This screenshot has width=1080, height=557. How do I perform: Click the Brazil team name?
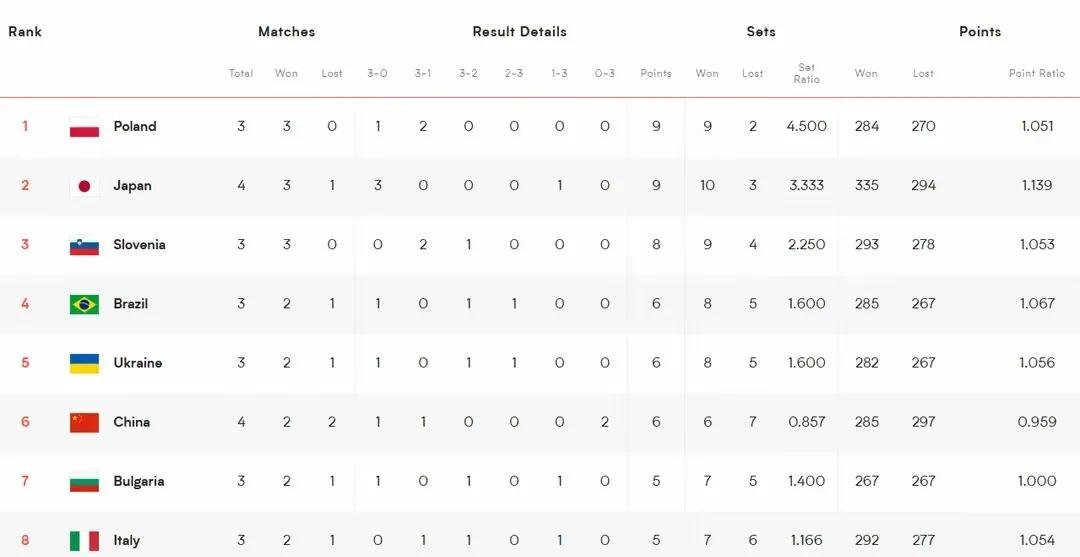click(131, 304)
